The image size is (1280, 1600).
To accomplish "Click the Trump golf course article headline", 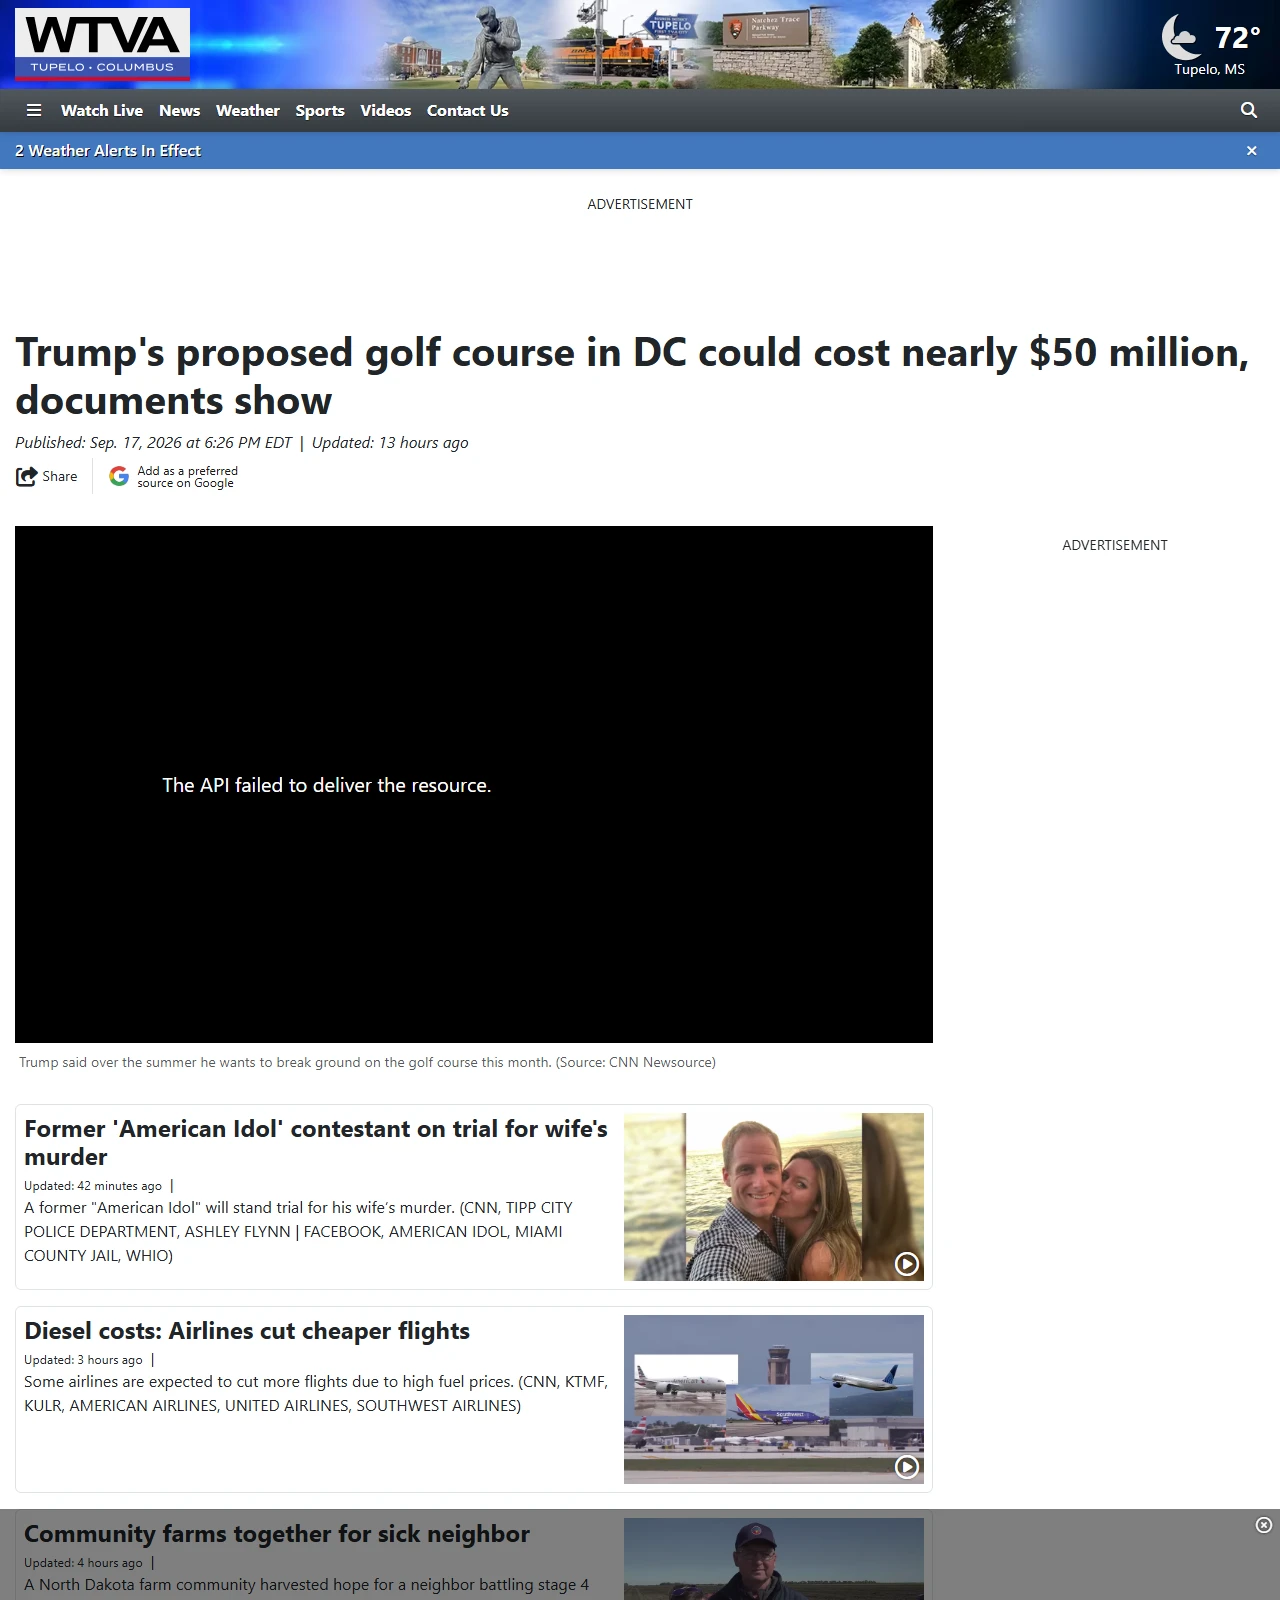I will [x=632, y=376].
